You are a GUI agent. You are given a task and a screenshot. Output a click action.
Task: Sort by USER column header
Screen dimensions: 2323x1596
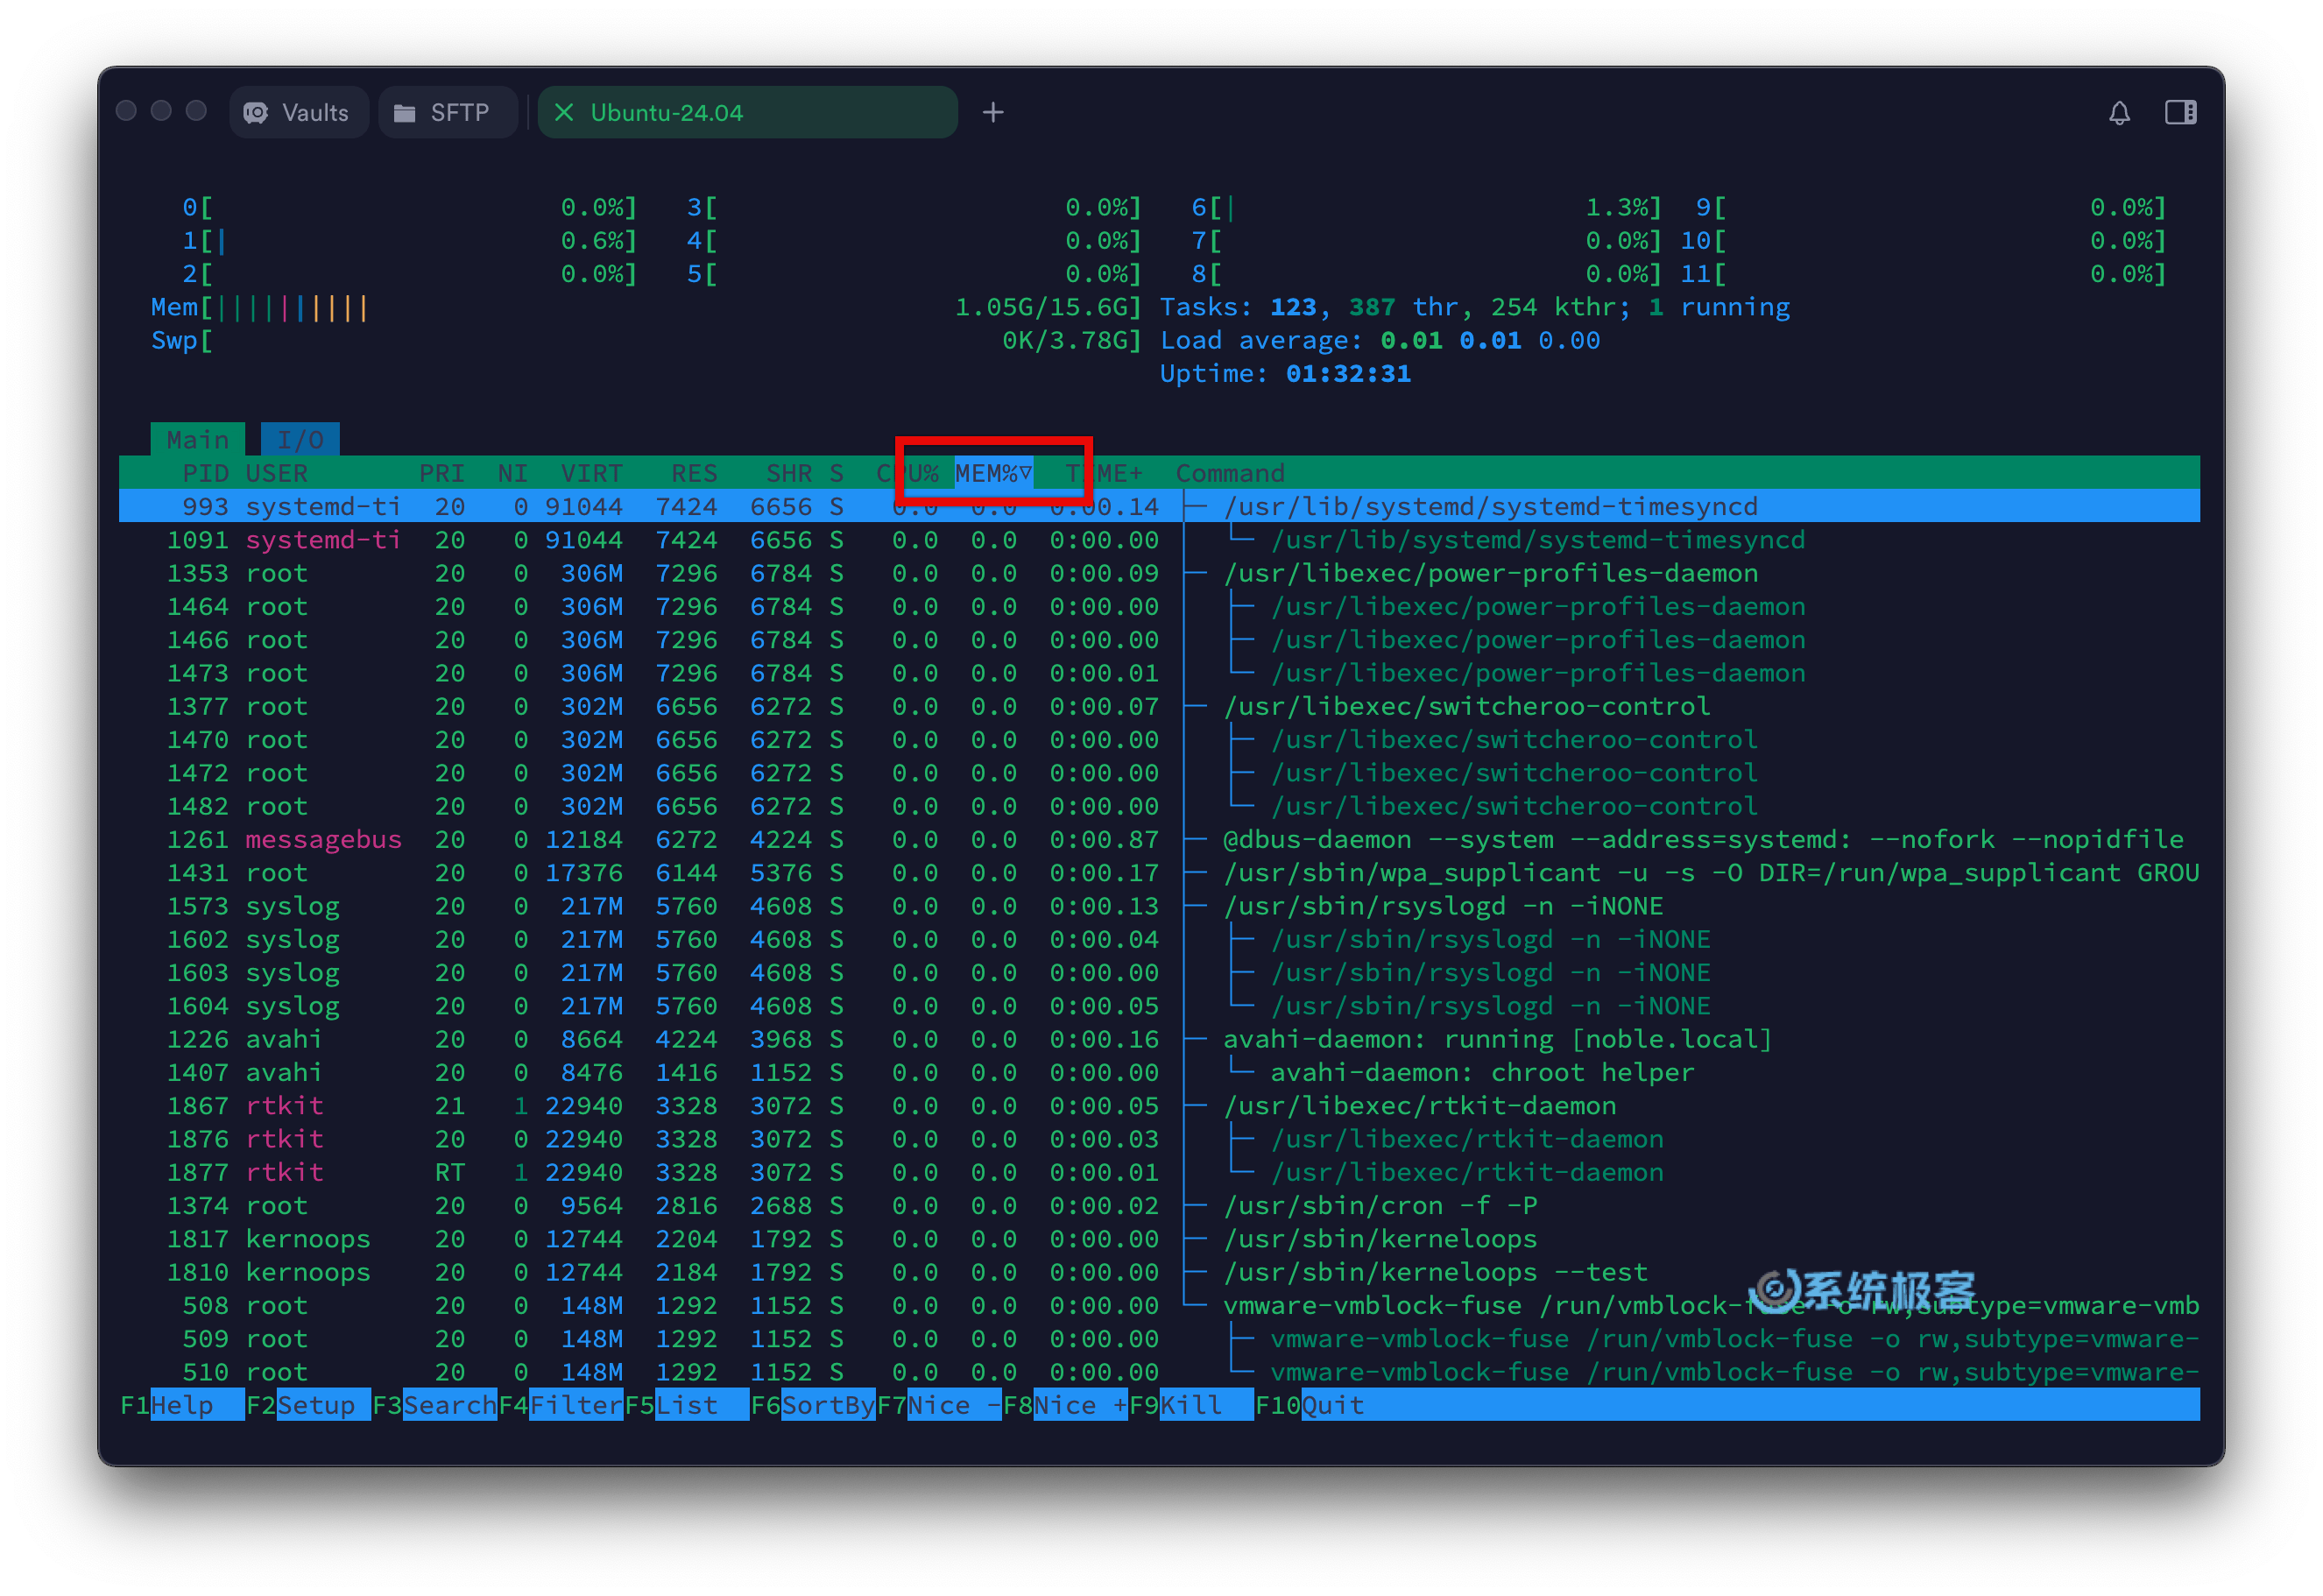pyautogui.click(x=277, y=473)
